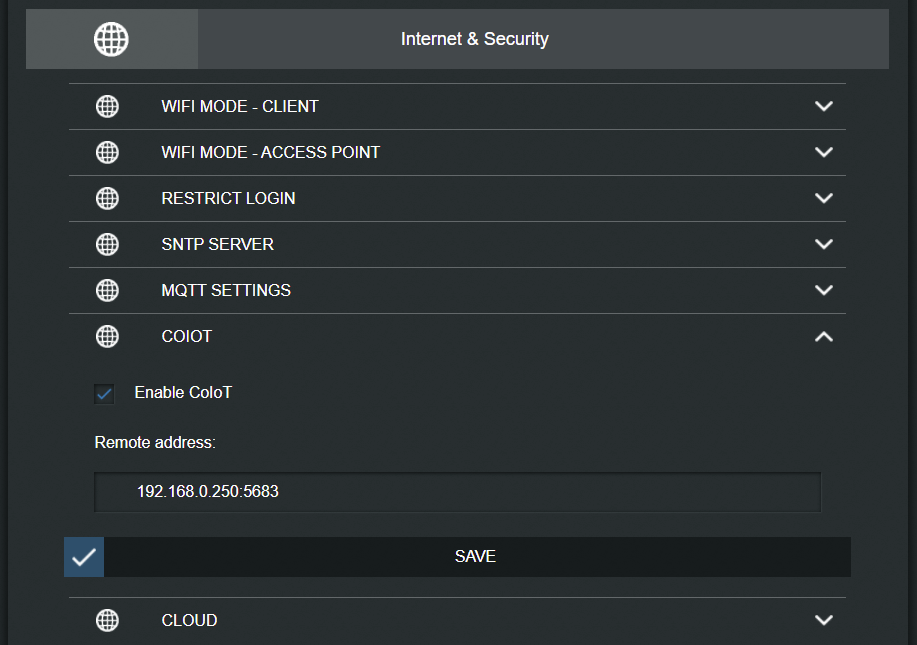Screen dimensions: 917x645
Task: Click globe icon next to CLOUD
Action: [107, 620]
